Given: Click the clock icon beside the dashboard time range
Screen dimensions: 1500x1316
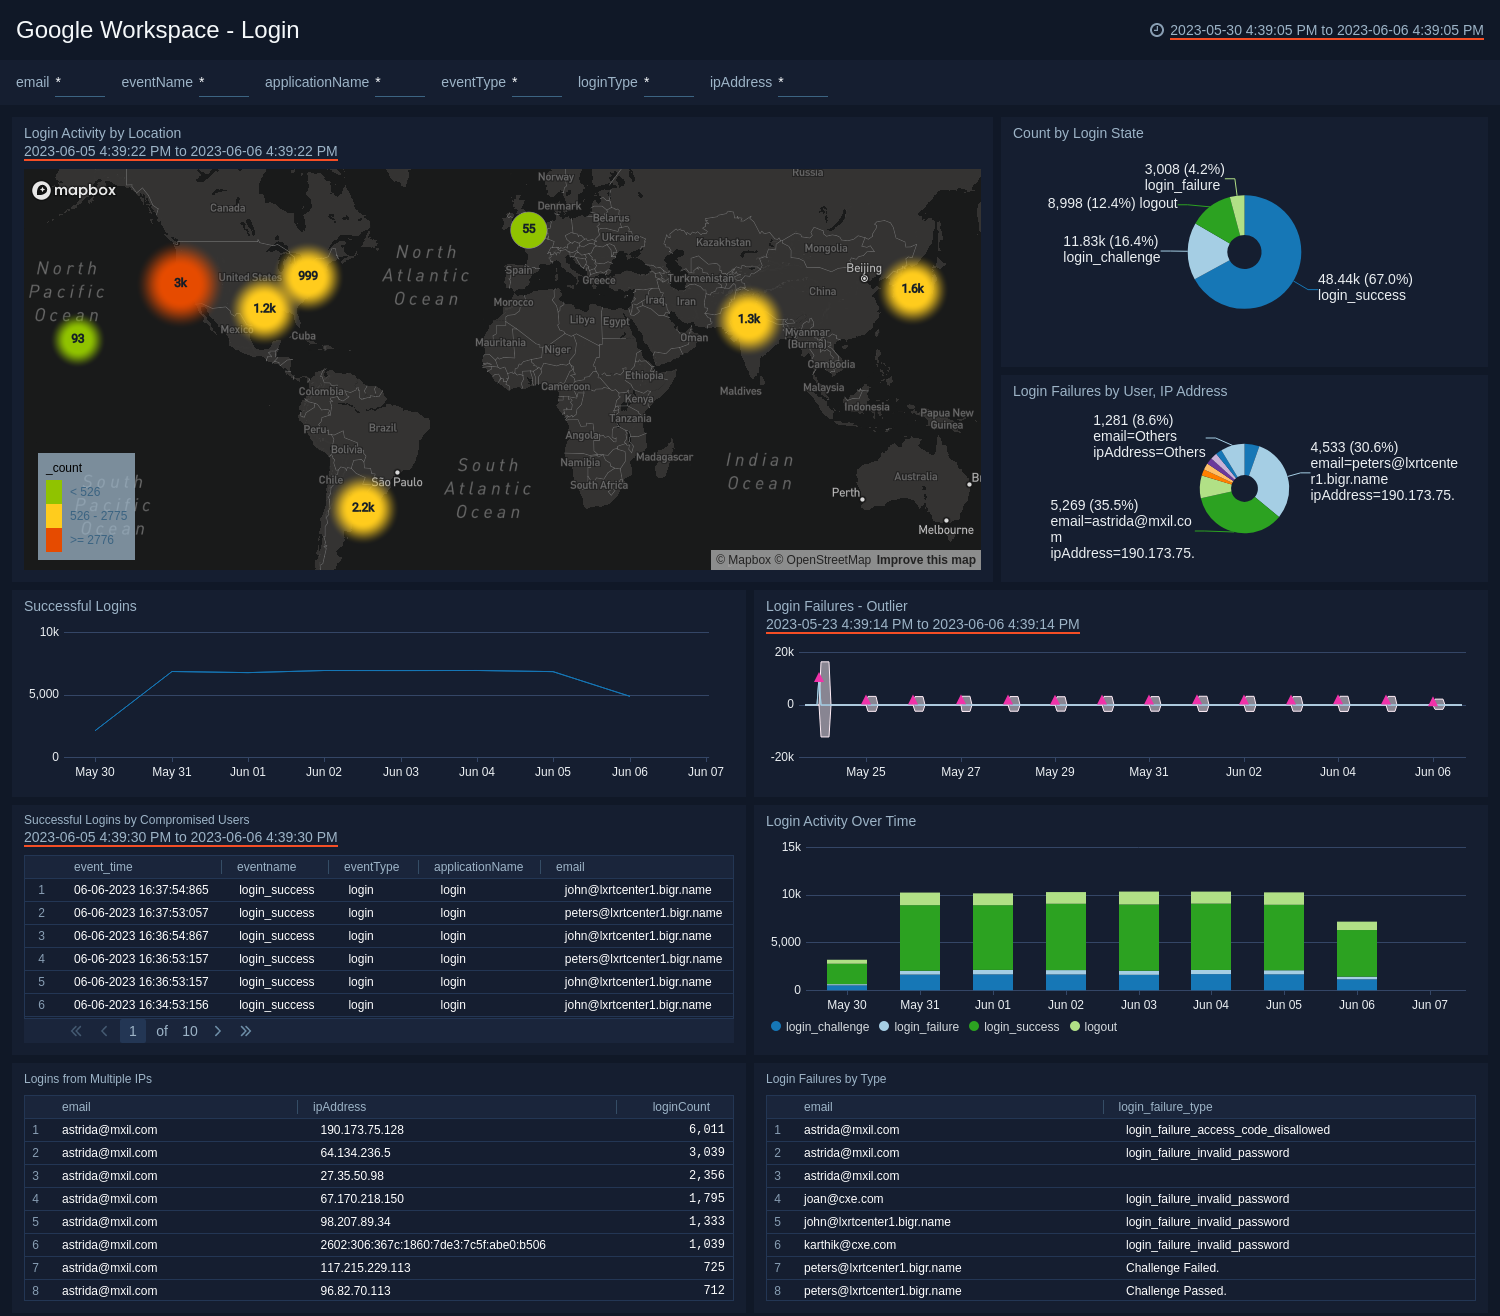Looking at the screenshot, I should coord(1158,30).
